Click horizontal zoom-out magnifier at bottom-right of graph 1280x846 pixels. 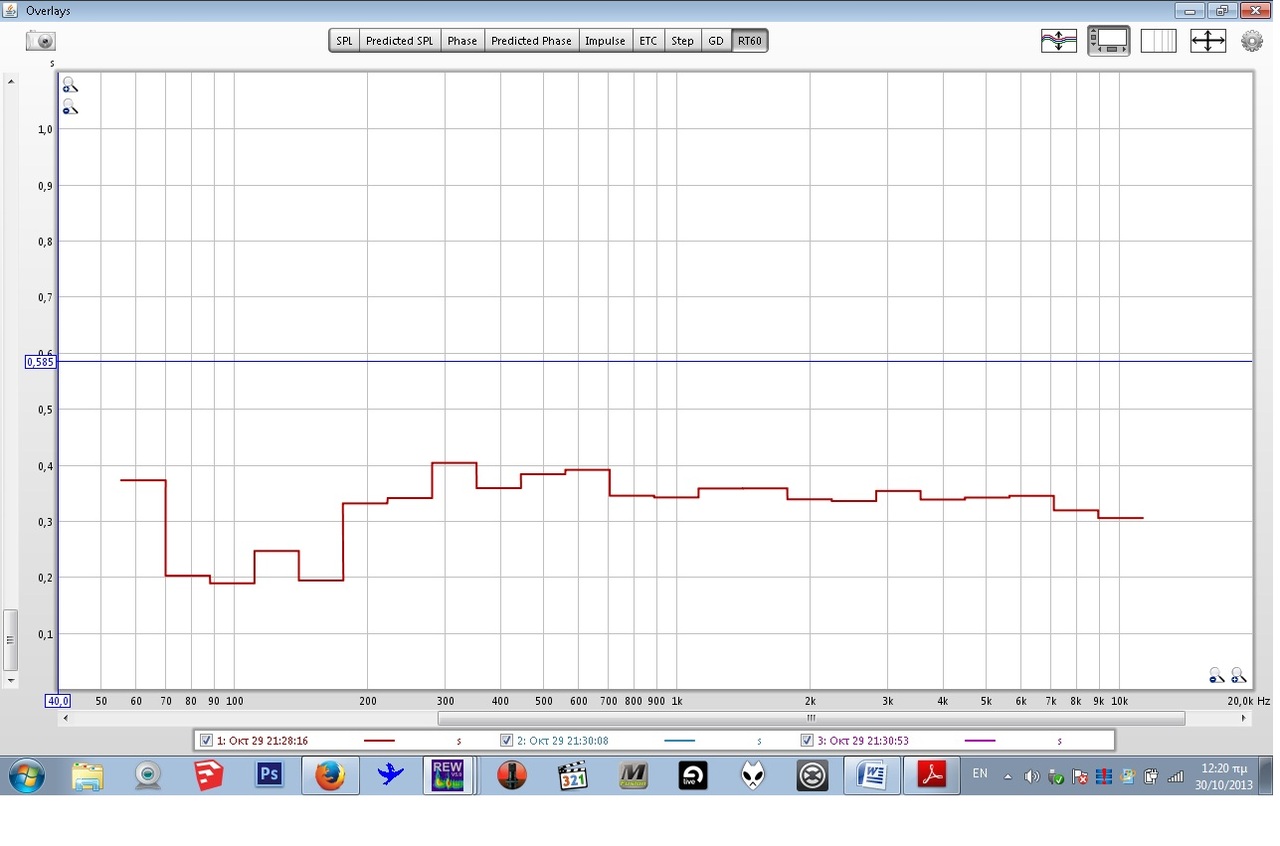(x=1216, y=676)
